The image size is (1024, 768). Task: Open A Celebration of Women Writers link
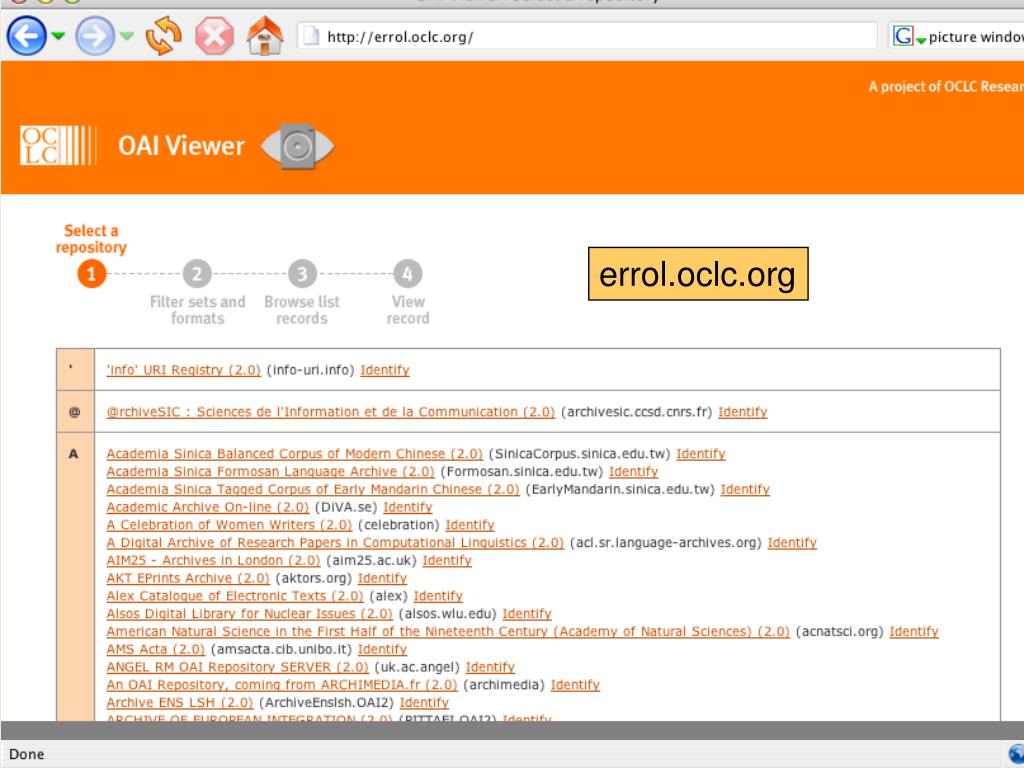point(229,525)
